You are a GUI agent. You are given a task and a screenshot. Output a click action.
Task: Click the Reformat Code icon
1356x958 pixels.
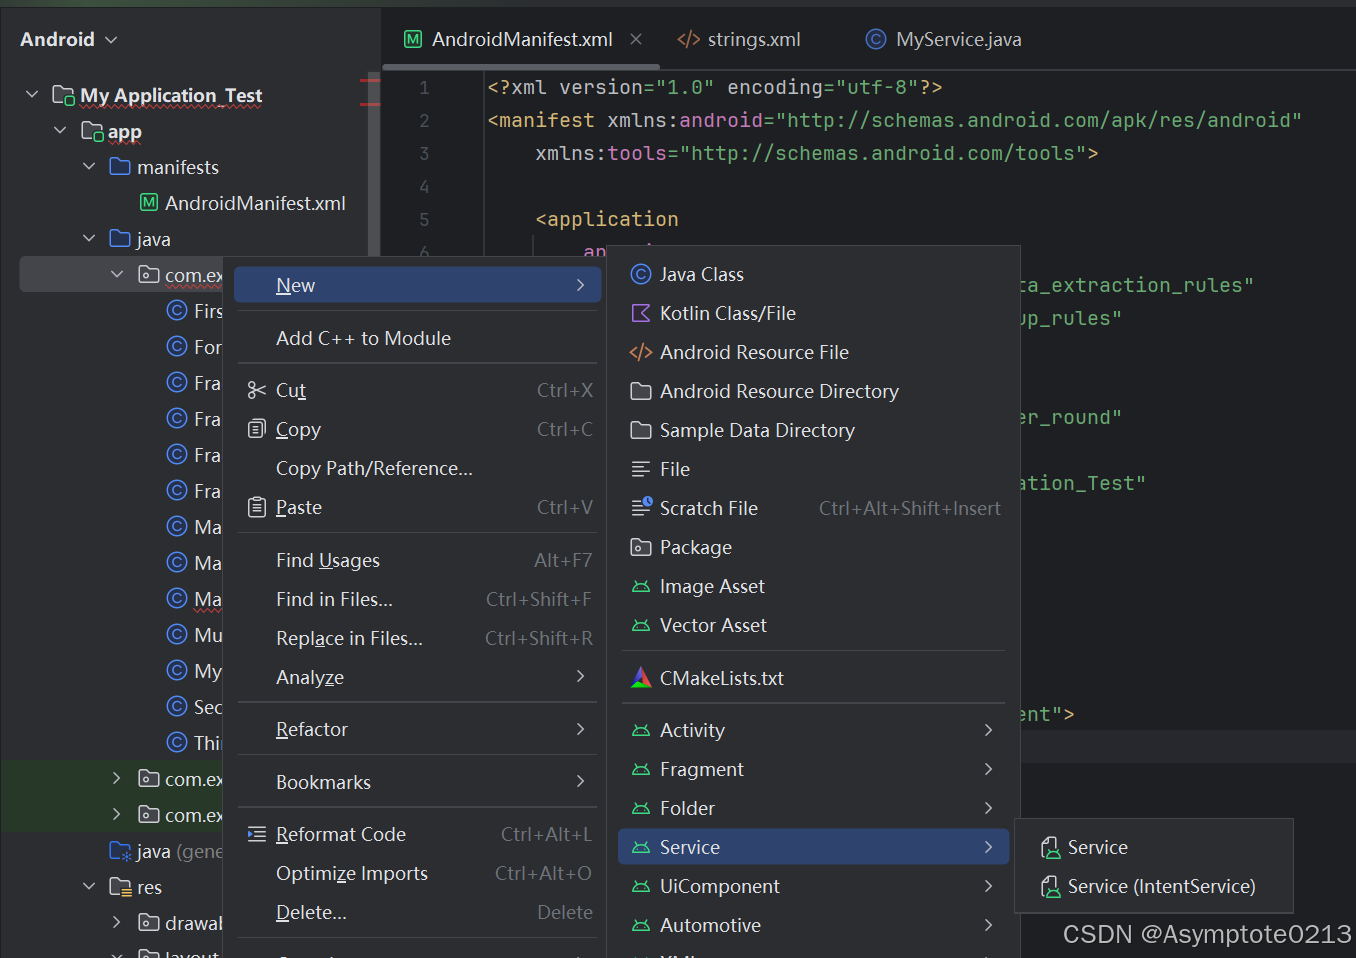tap(257, 834)
